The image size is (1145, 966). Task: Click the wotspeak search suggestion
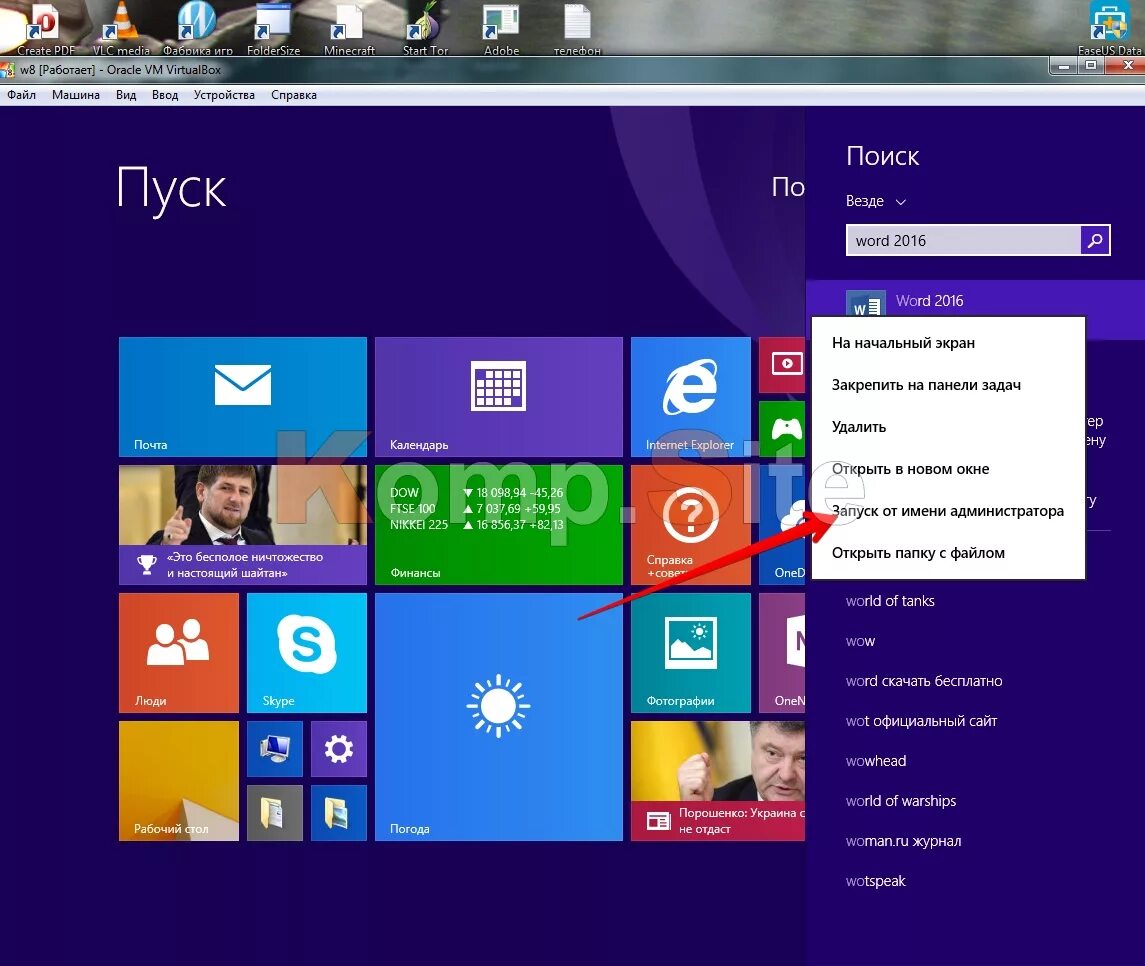pyautogui.click(x=875, y=881)
